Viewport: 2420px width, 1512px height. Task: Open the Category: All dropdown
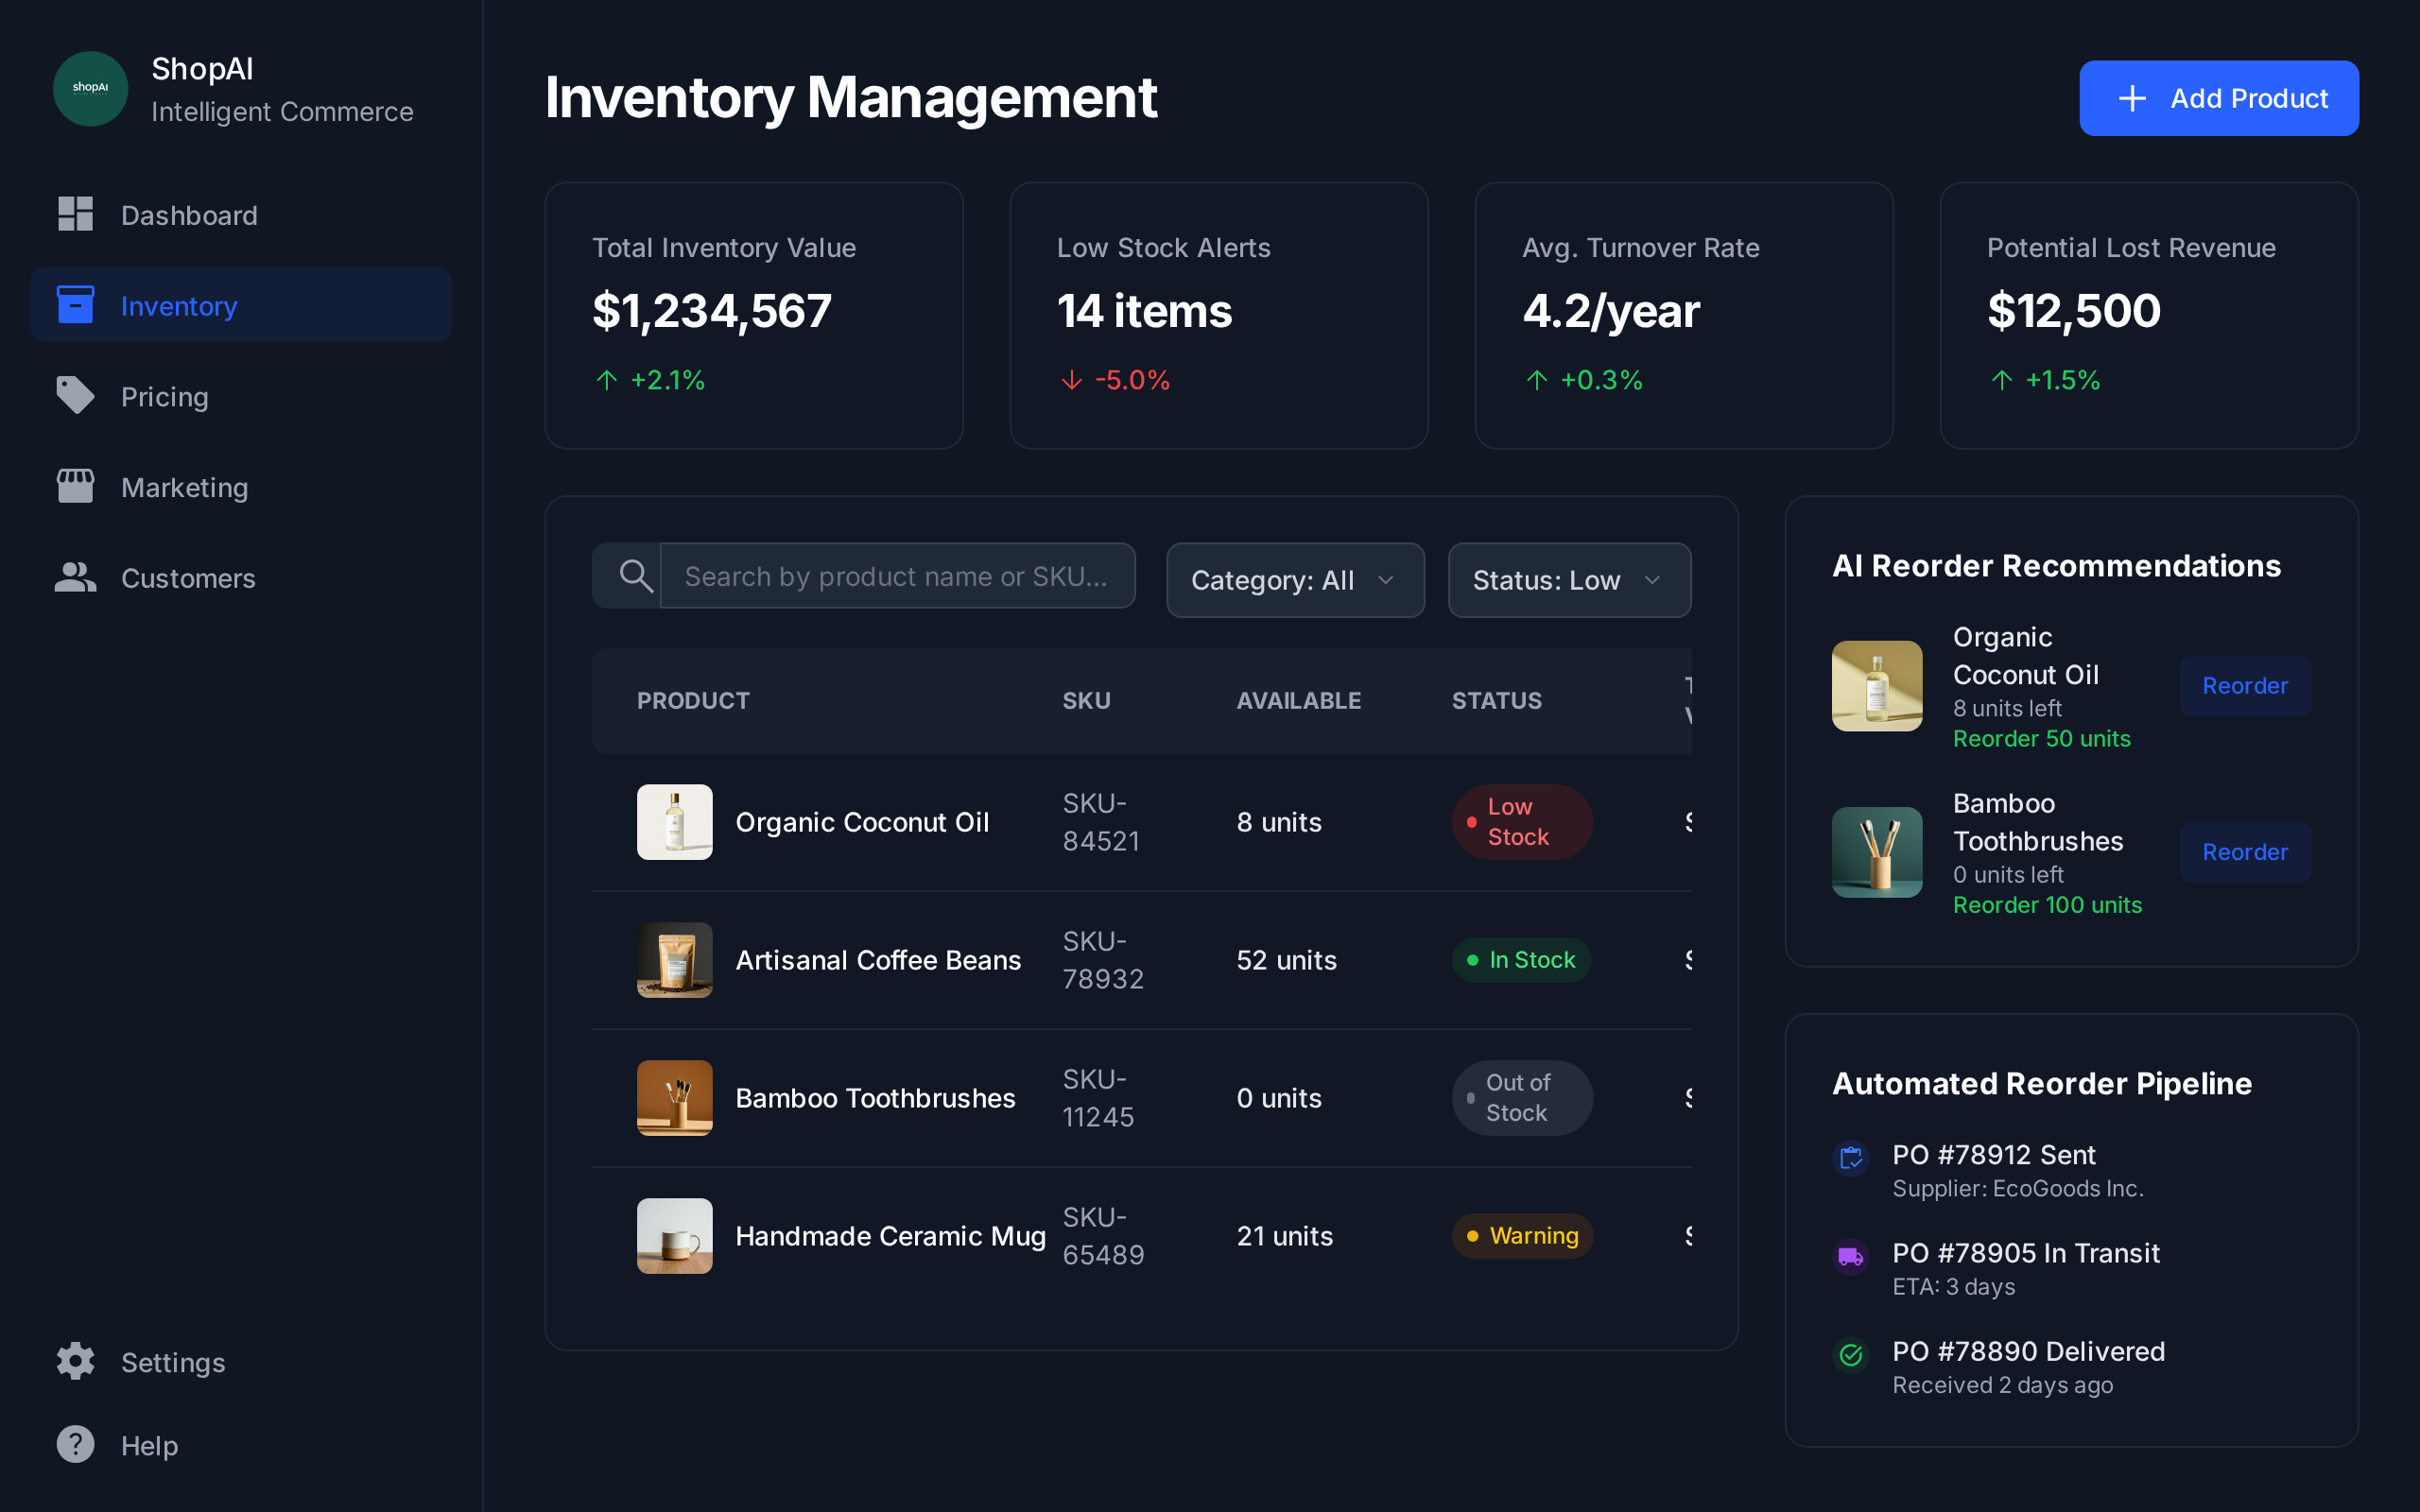pyautogui.click(x=1294, y=580)
